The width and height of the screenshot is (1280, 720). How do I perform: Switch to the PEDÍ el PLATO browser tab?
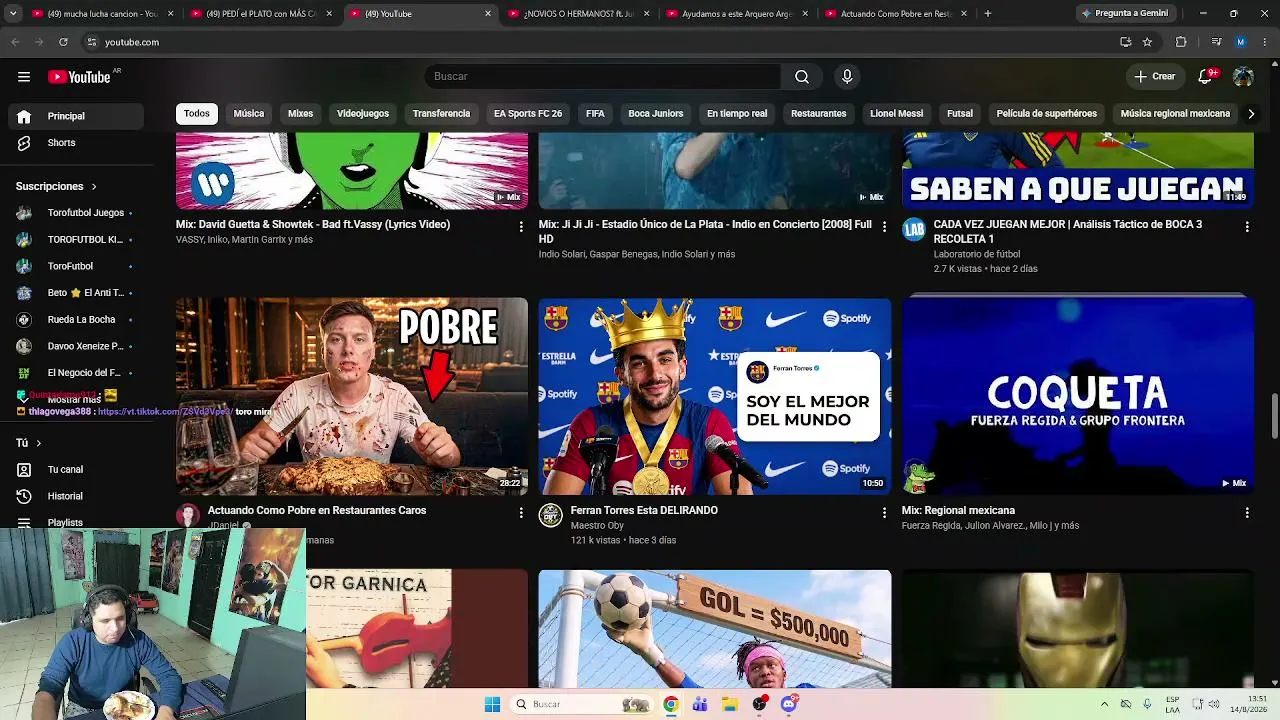tap(262, 14)
